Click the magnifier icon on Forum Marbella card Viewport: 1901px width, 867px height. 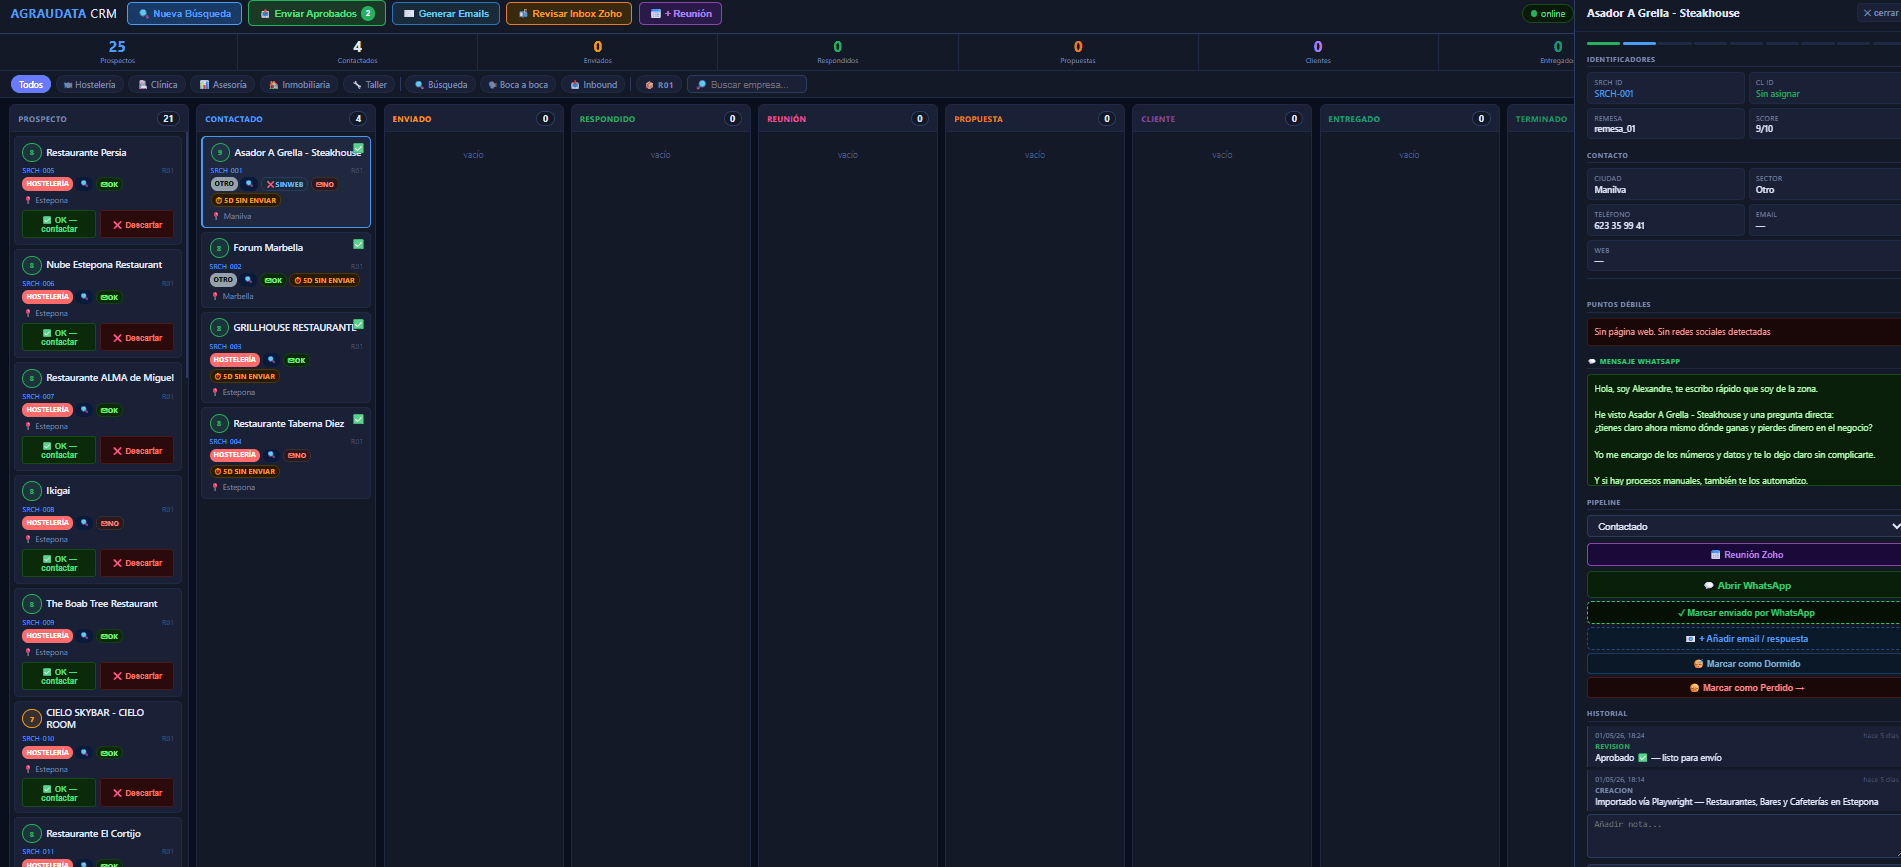coord(249,280)
